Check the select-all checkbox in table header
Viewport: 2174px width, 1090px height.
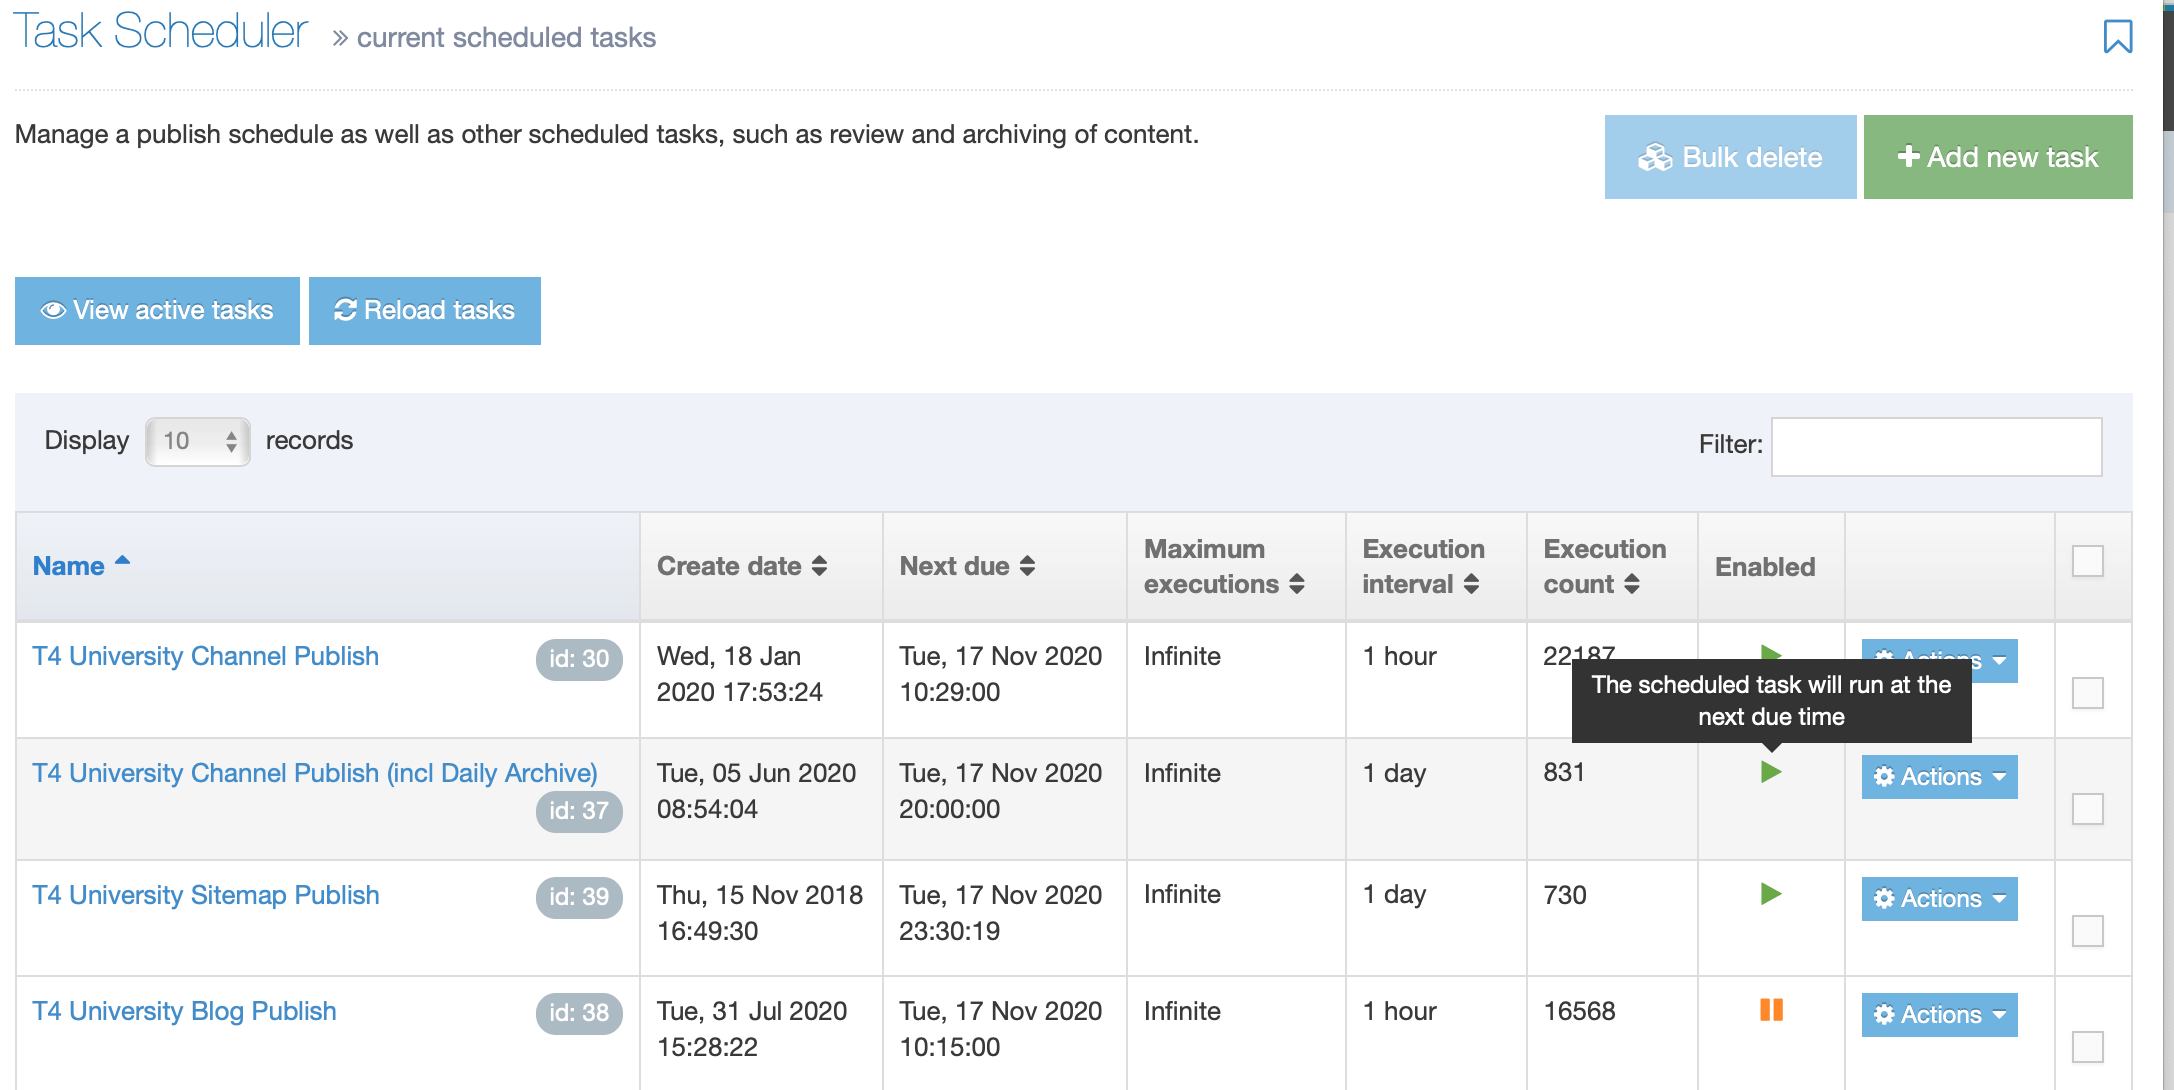(x=2088, y=562)
